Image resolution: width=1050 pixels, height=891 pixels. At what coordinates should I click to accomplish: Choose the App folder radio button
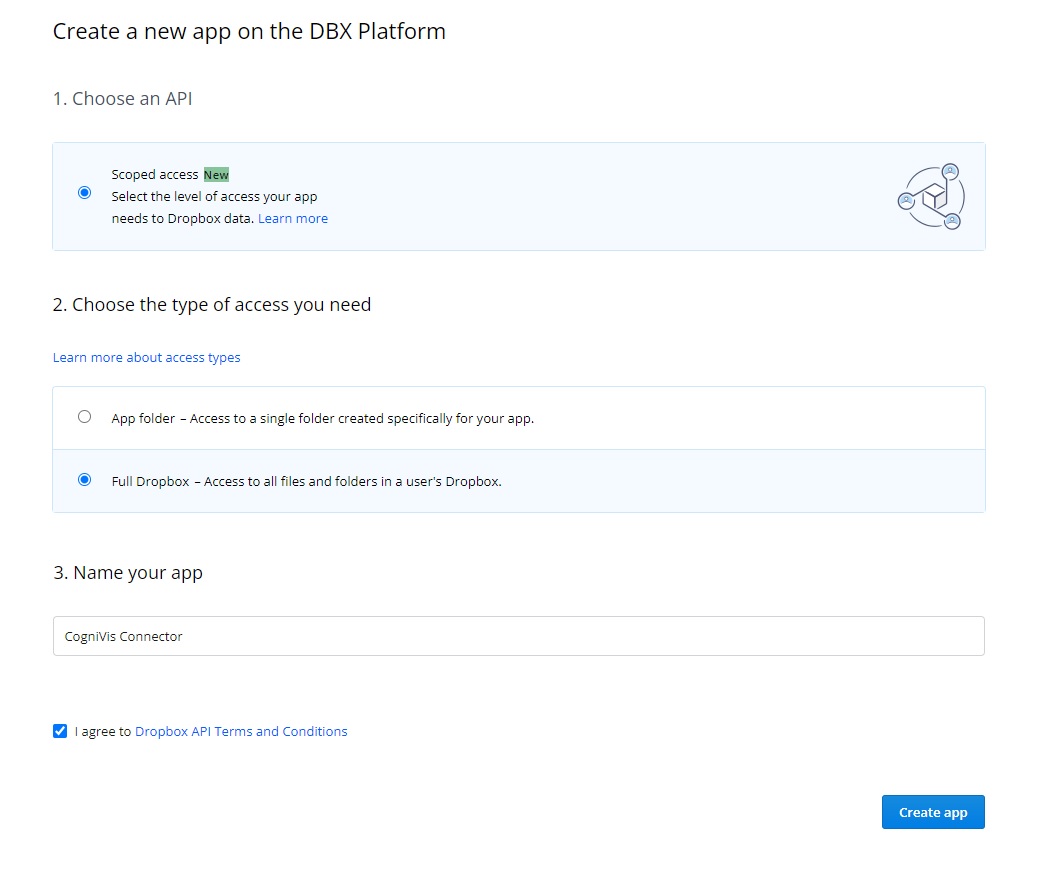[x=84, y=417]
